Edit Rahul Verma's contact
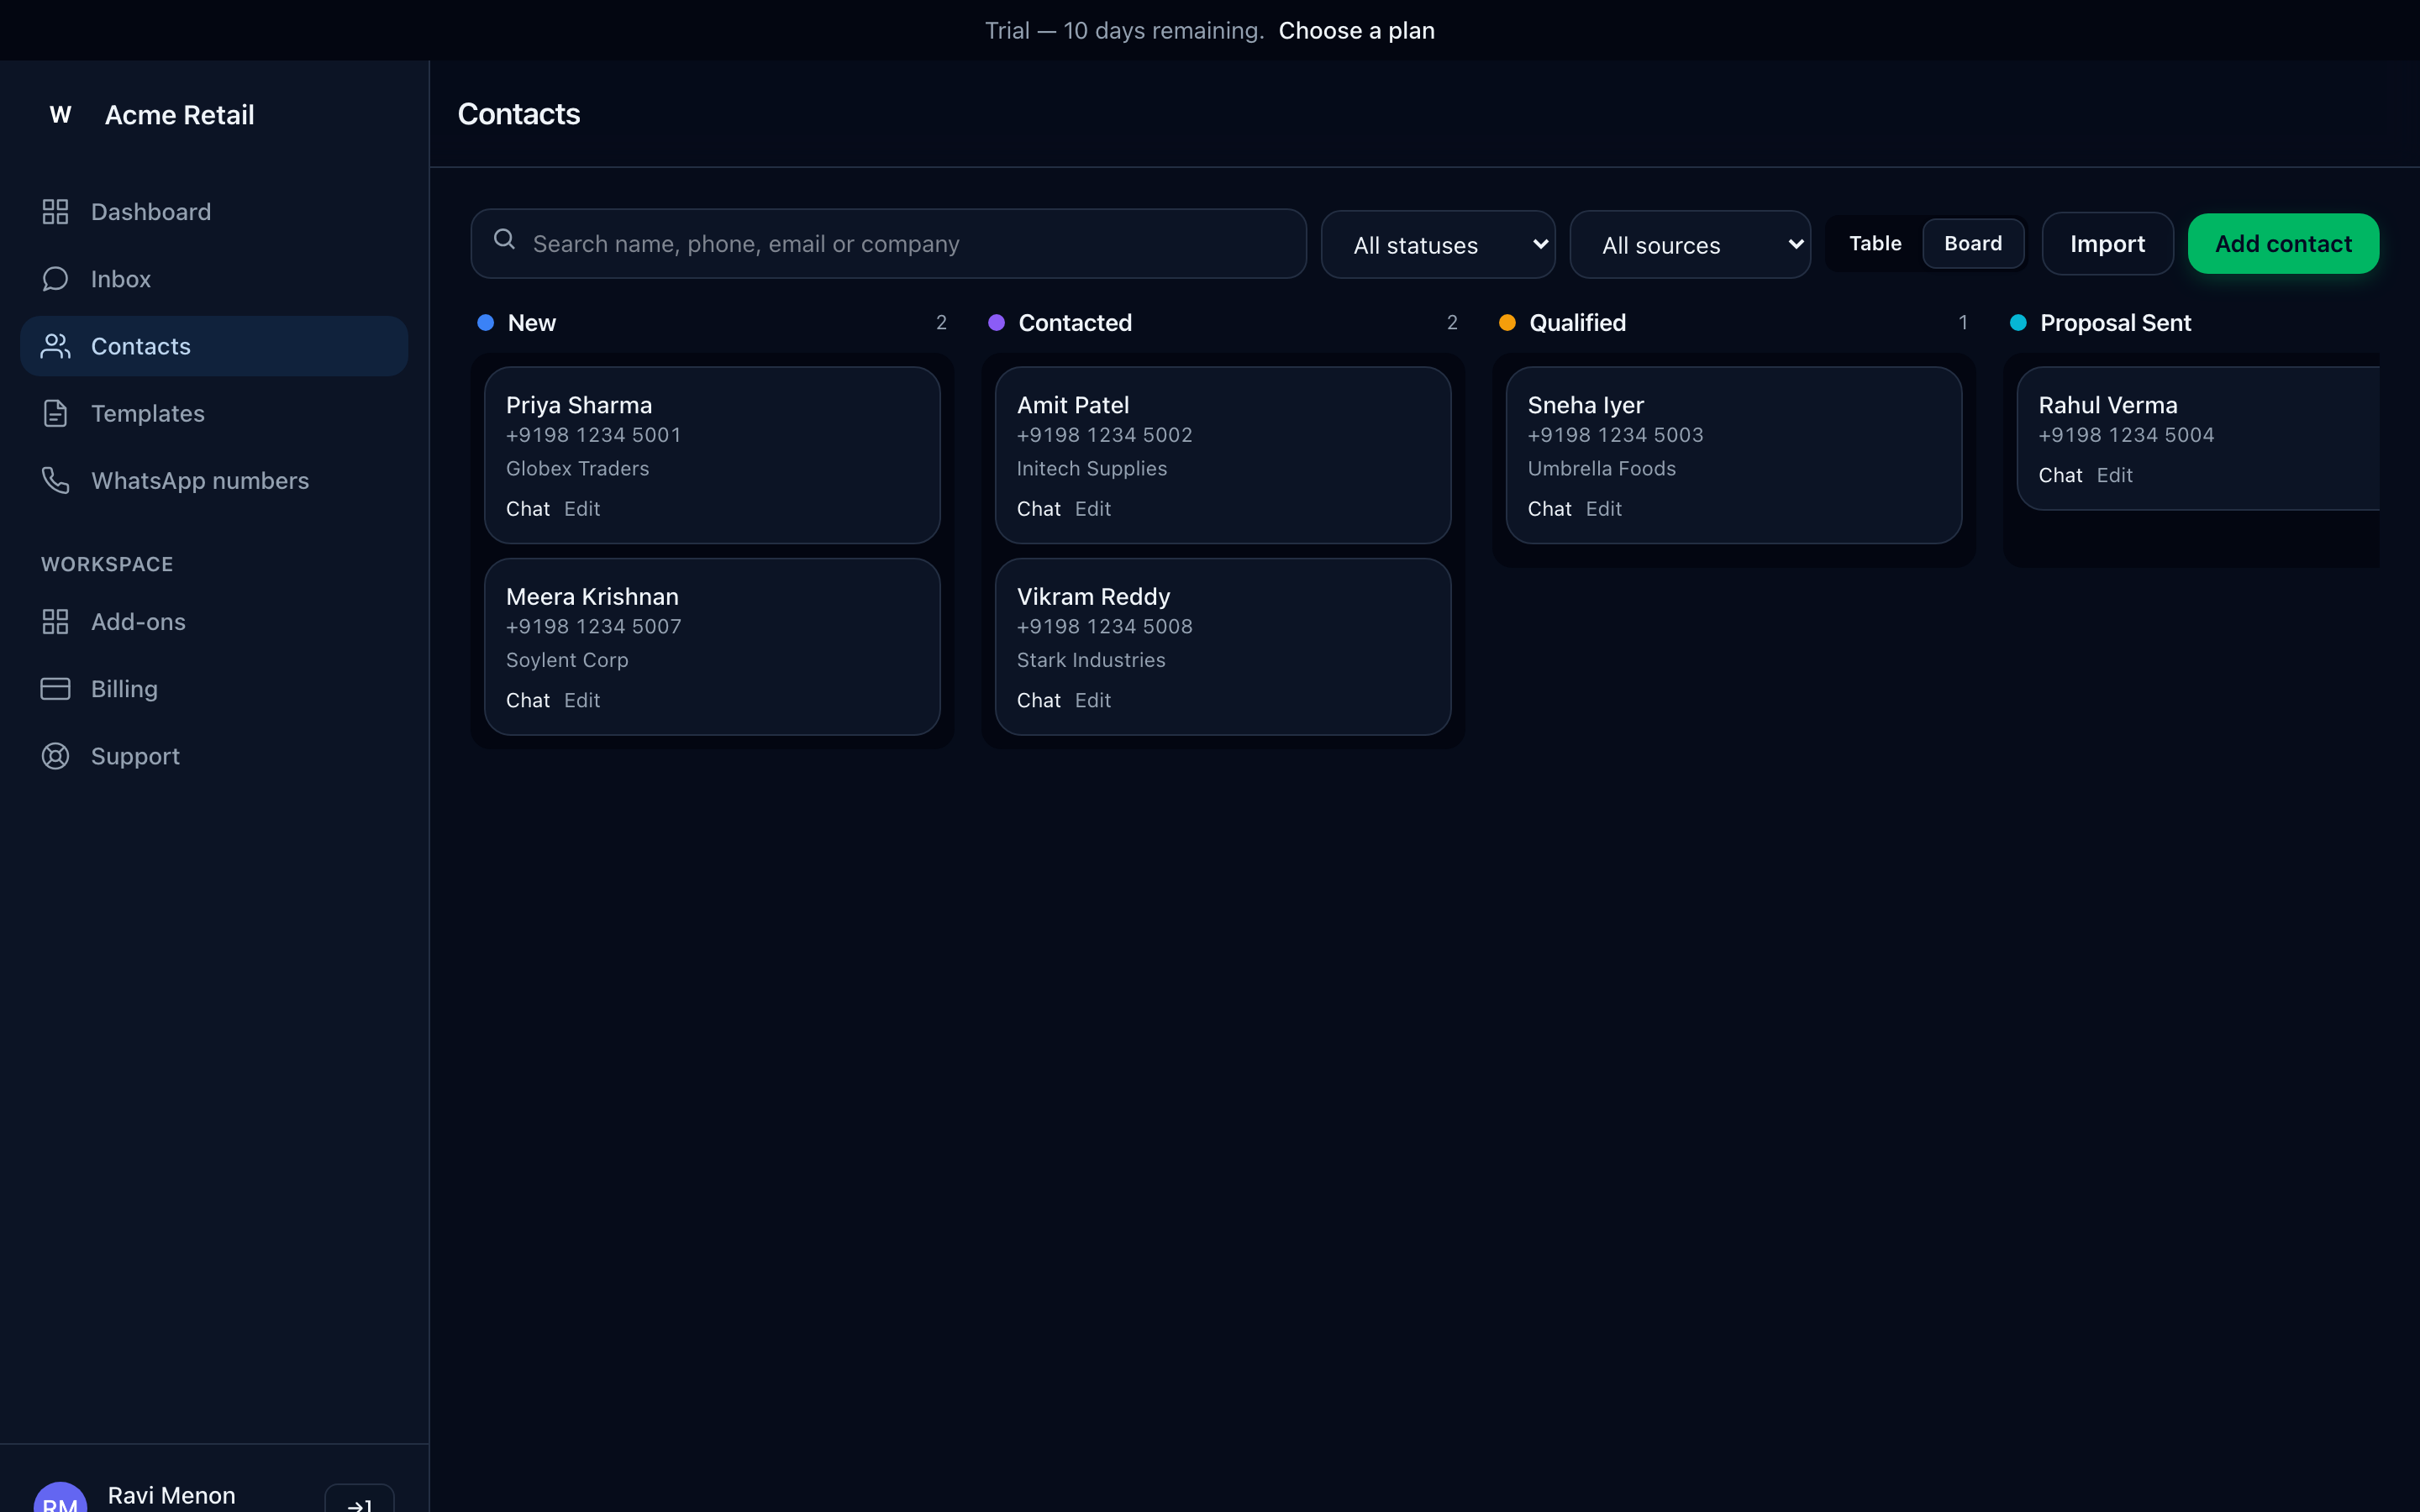This screenshot has height=1512, width=2420. tap(2114, 476)
